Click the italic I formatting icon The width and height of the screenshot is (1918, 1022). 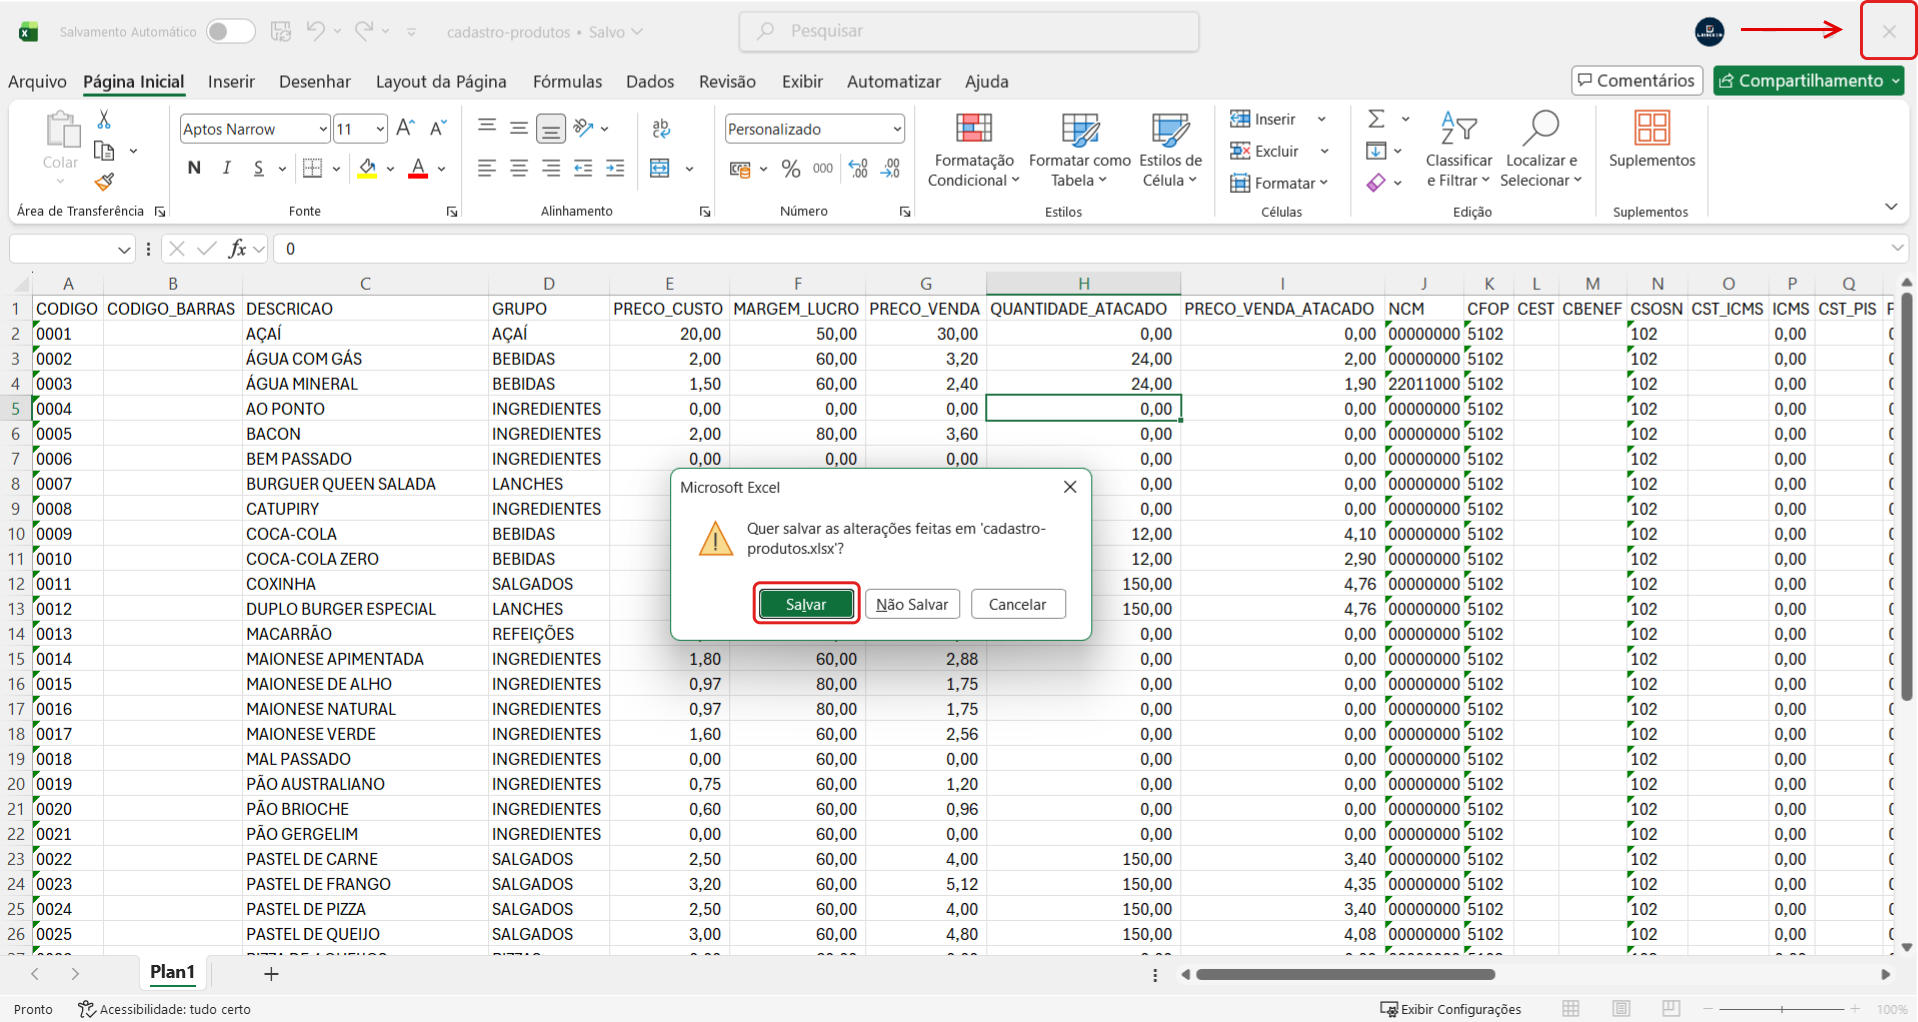click(227, 168)
